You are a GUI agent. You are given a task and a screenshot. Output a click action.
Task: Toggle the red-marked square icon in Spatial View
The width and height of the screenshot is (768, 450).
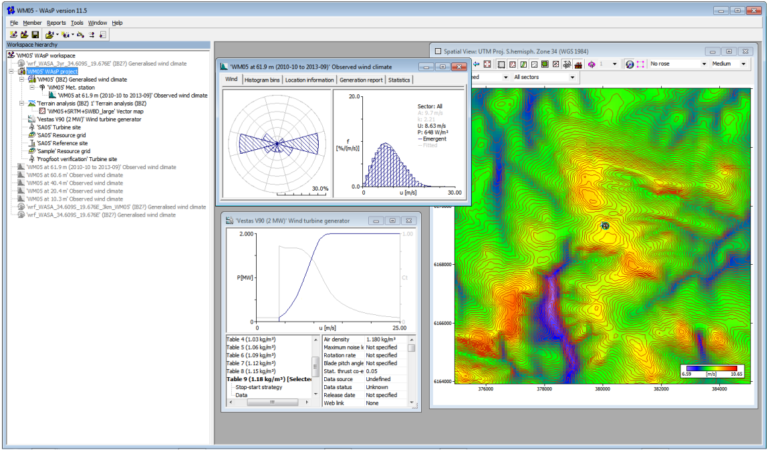point(555,64)
